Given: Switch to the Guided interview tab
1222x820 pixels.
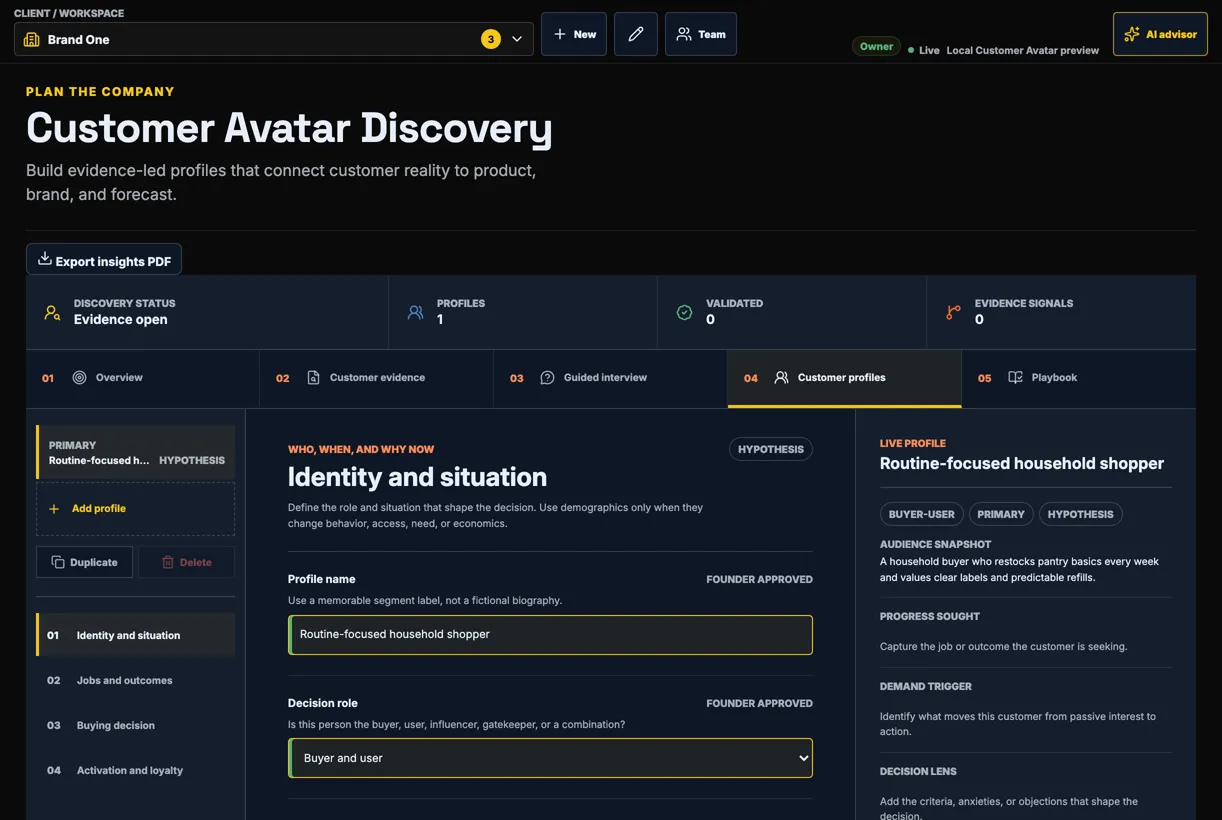Looking at the screenshot, I should [x=611, y=378].
